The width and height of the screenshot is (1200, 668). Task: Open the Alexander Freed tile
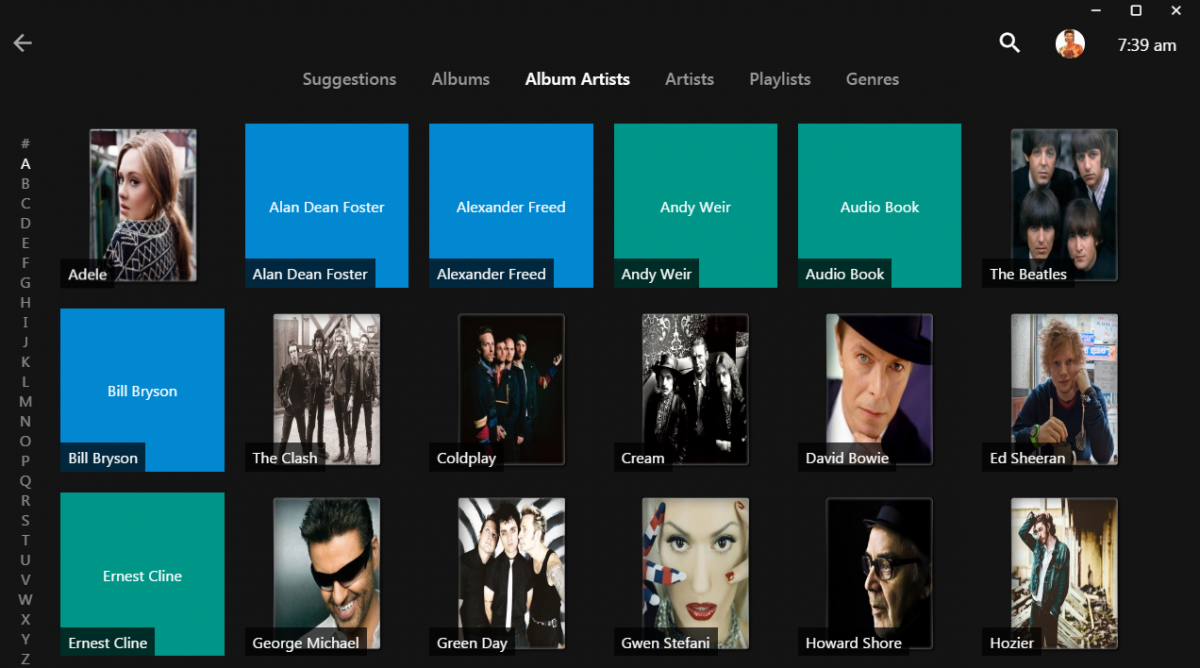[x=511, y=206]
